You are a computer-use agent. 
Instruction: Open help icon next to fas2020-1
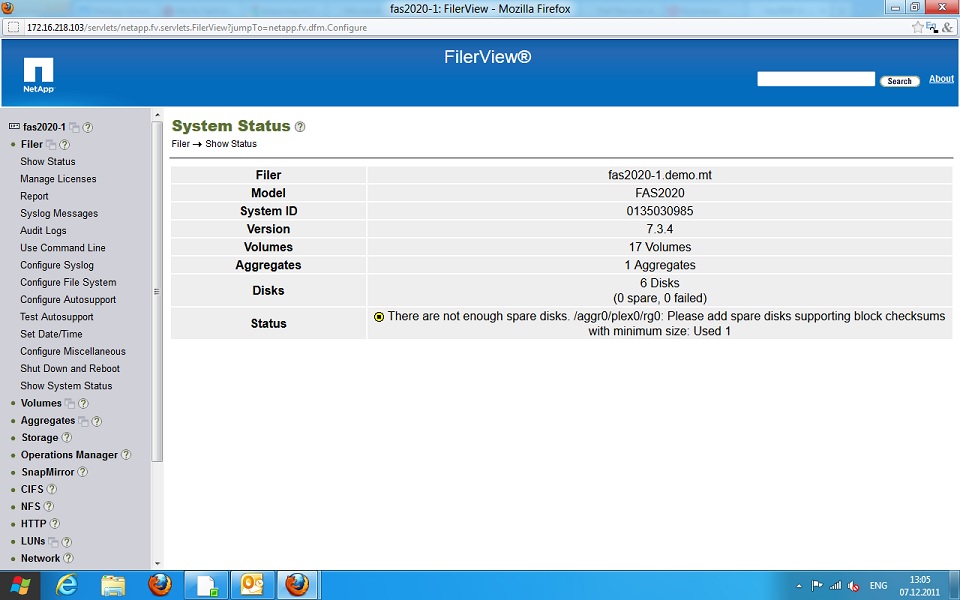[x=88, y=127]
